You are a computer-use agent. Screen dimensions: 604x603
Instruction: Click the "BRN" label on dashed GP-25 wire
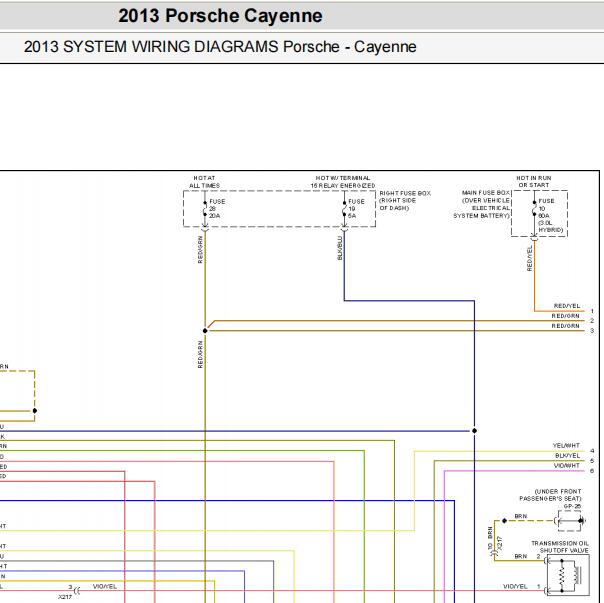[520, 516]
